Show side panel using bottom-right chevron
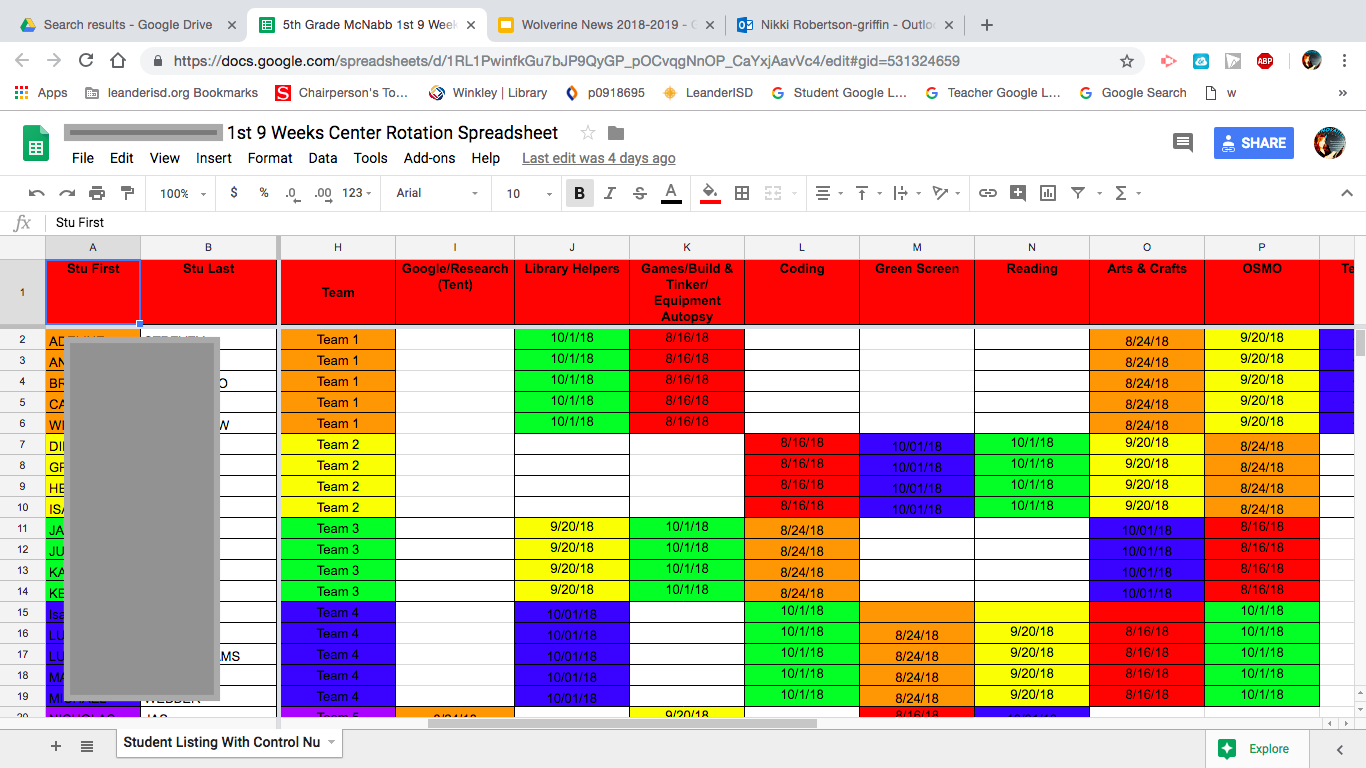1366x768 pixels. point(1340,749)
